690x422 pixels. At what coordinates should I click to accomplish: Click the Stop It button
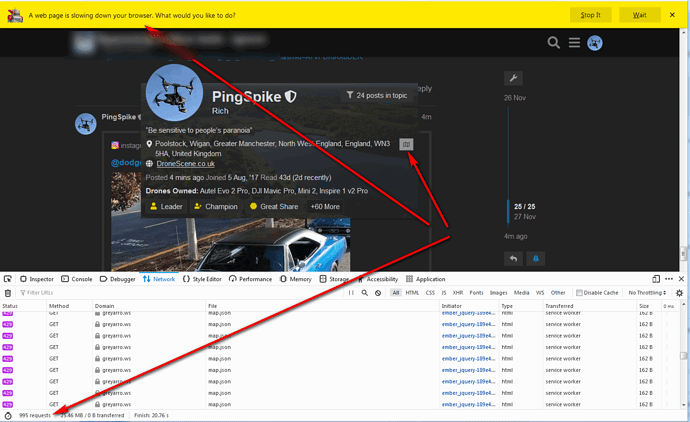click(591, 15)
